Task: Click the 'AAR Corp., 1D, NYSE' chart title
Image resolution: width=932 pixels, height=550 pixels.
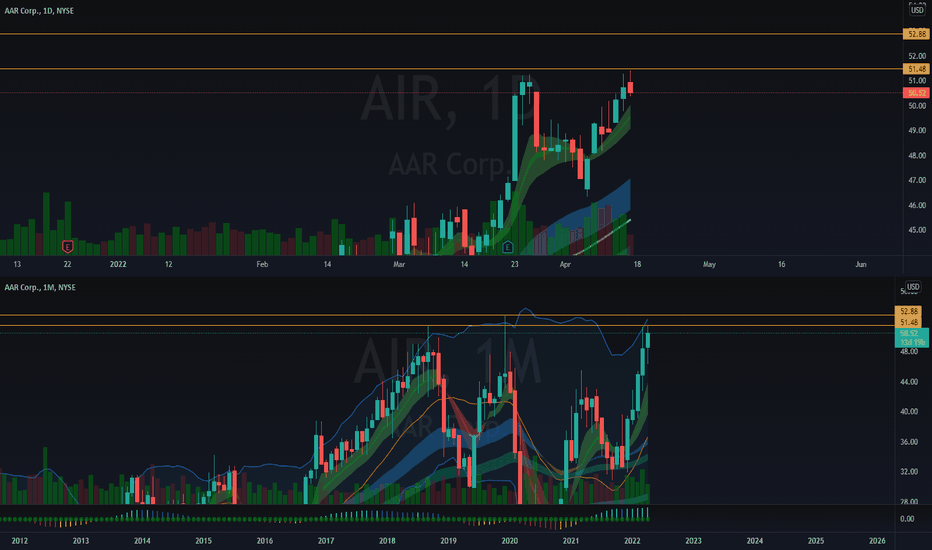Action: [x=39, y=11]
